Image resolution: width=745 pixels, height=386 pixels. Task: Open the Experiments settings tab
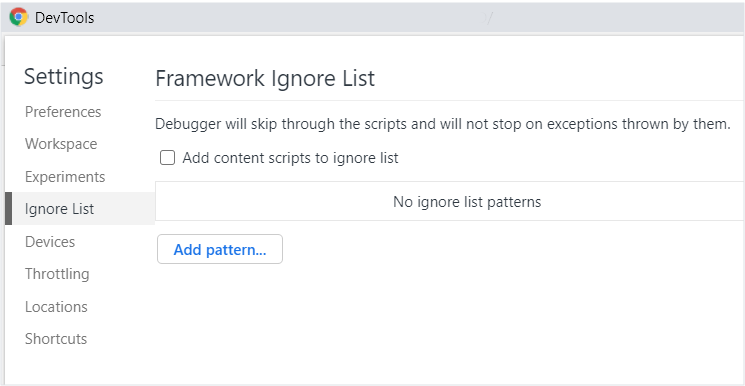(x=65, y=176)
